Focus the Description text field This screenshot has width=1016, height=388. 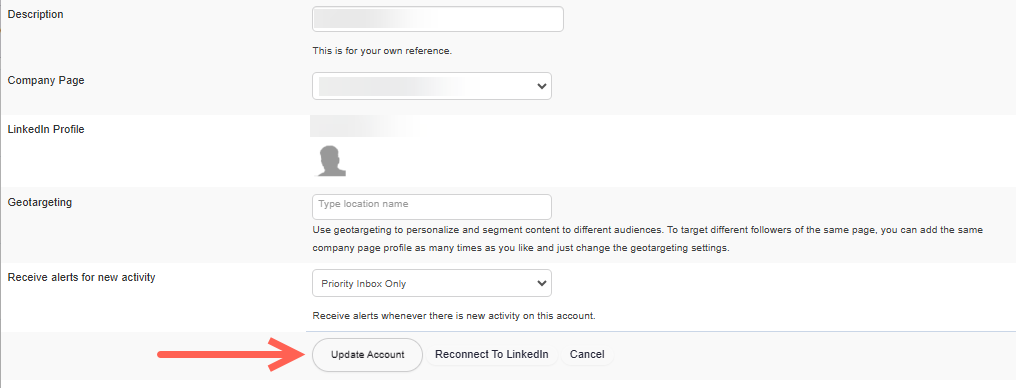[x=438, y=19]
